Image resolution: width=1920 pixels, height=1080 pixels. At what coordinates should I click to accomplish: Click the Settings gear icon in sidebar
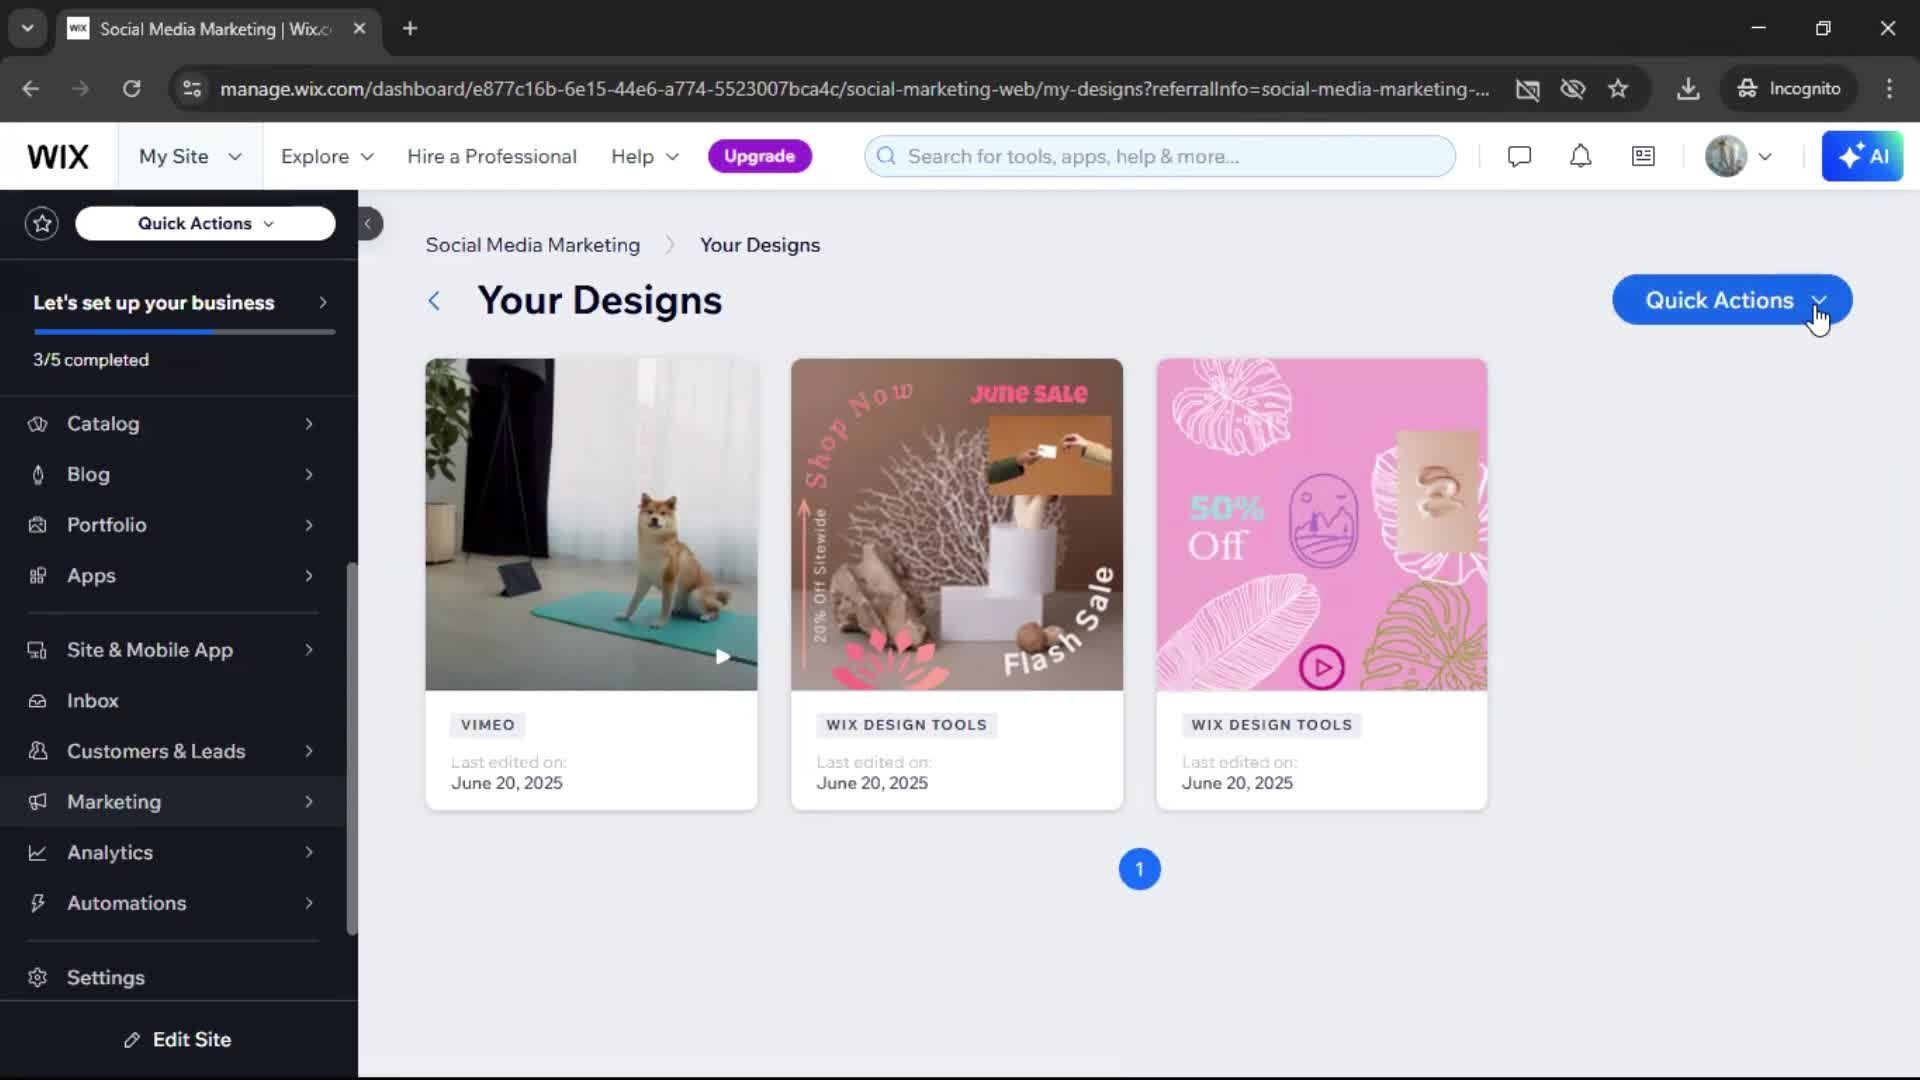click(38, 977)
